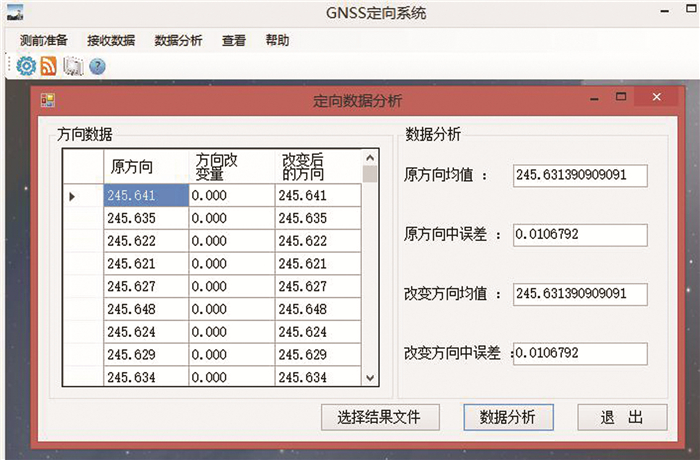Select 原方向 cell 245.624
Viewport: 700px width, 460px height.
(x=146, y=332)
